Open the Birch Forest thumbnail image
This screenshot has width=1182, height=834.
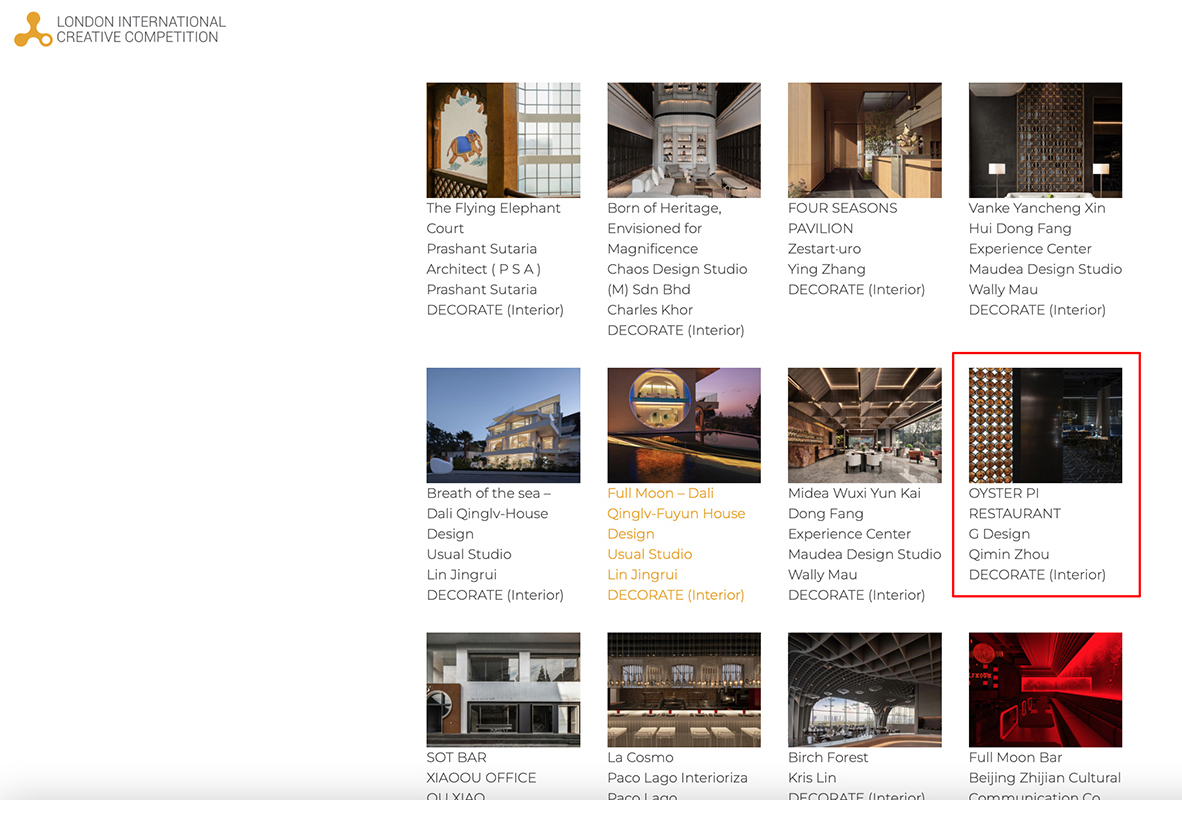point(865,690)
